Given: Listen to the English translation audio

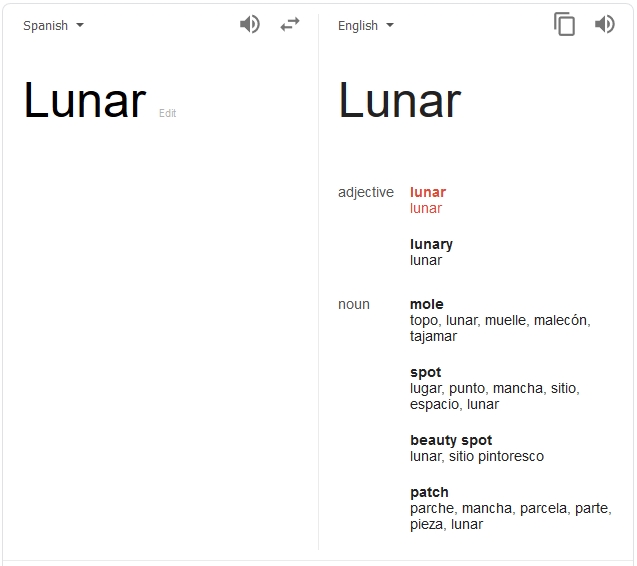Looking at the screenshot, I should tap(605, 25).
